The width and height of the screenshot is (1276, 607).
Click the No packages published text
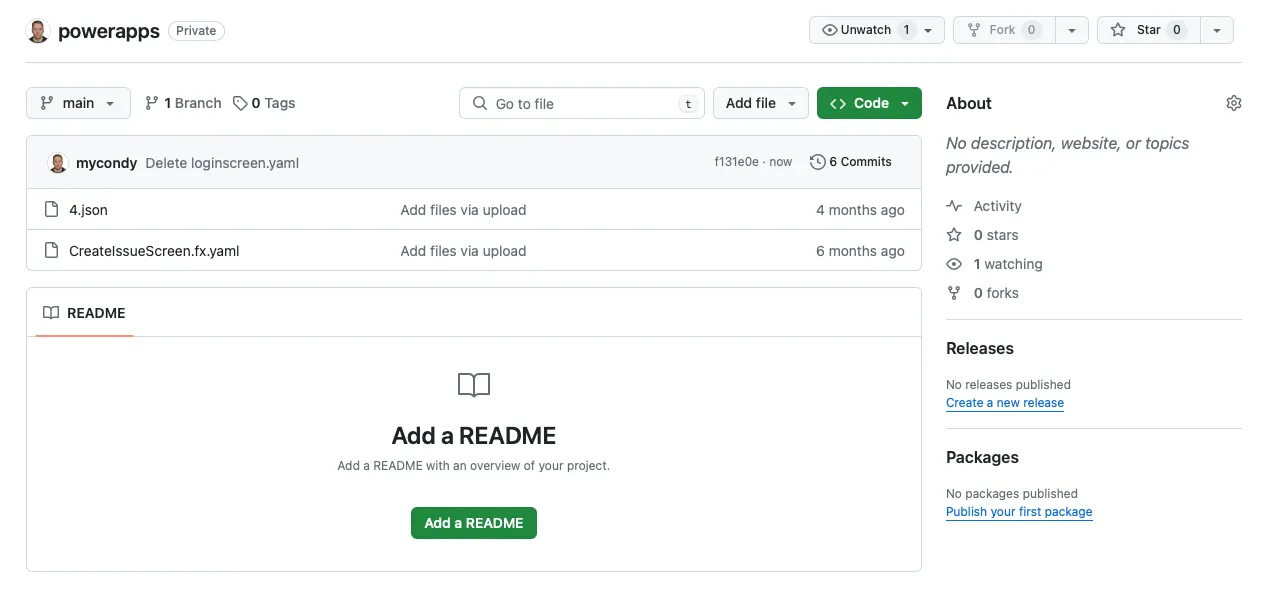tap(1012, 494)
